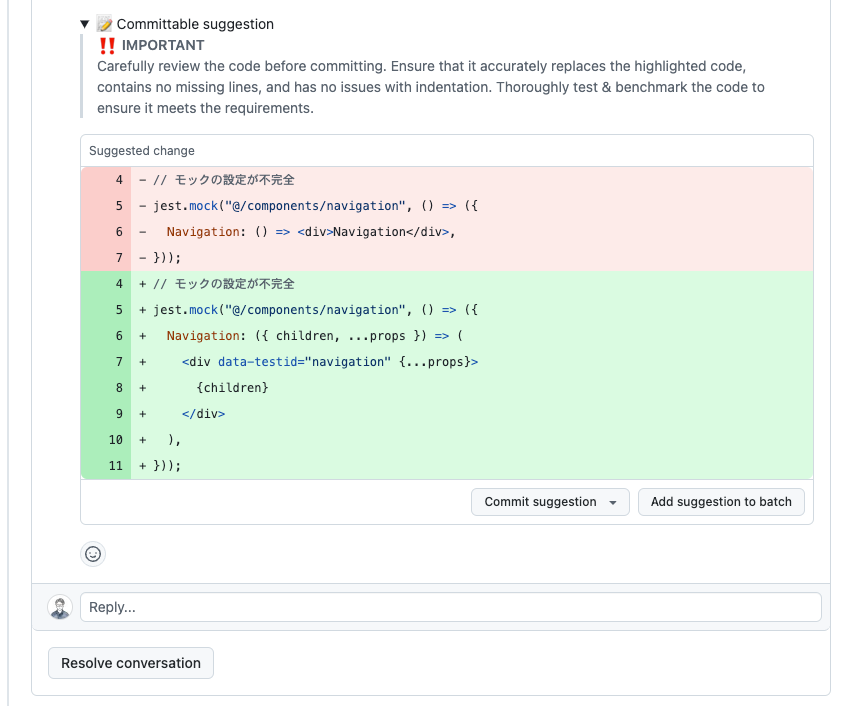This screenshot has height=706, width=858.
Task: Click the green plus marker on line 11
Action: pyautogui.click(x=143, y=465)
